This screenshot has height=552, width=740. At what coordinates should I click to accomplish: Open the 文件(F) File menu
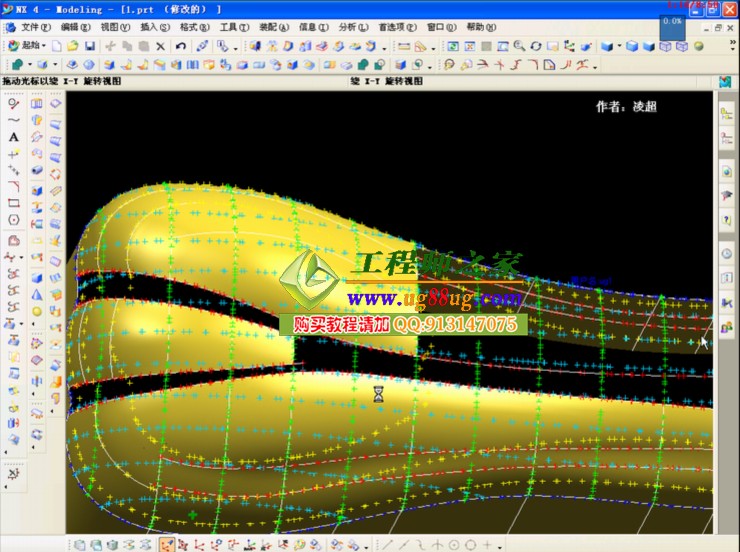(36, 27)
